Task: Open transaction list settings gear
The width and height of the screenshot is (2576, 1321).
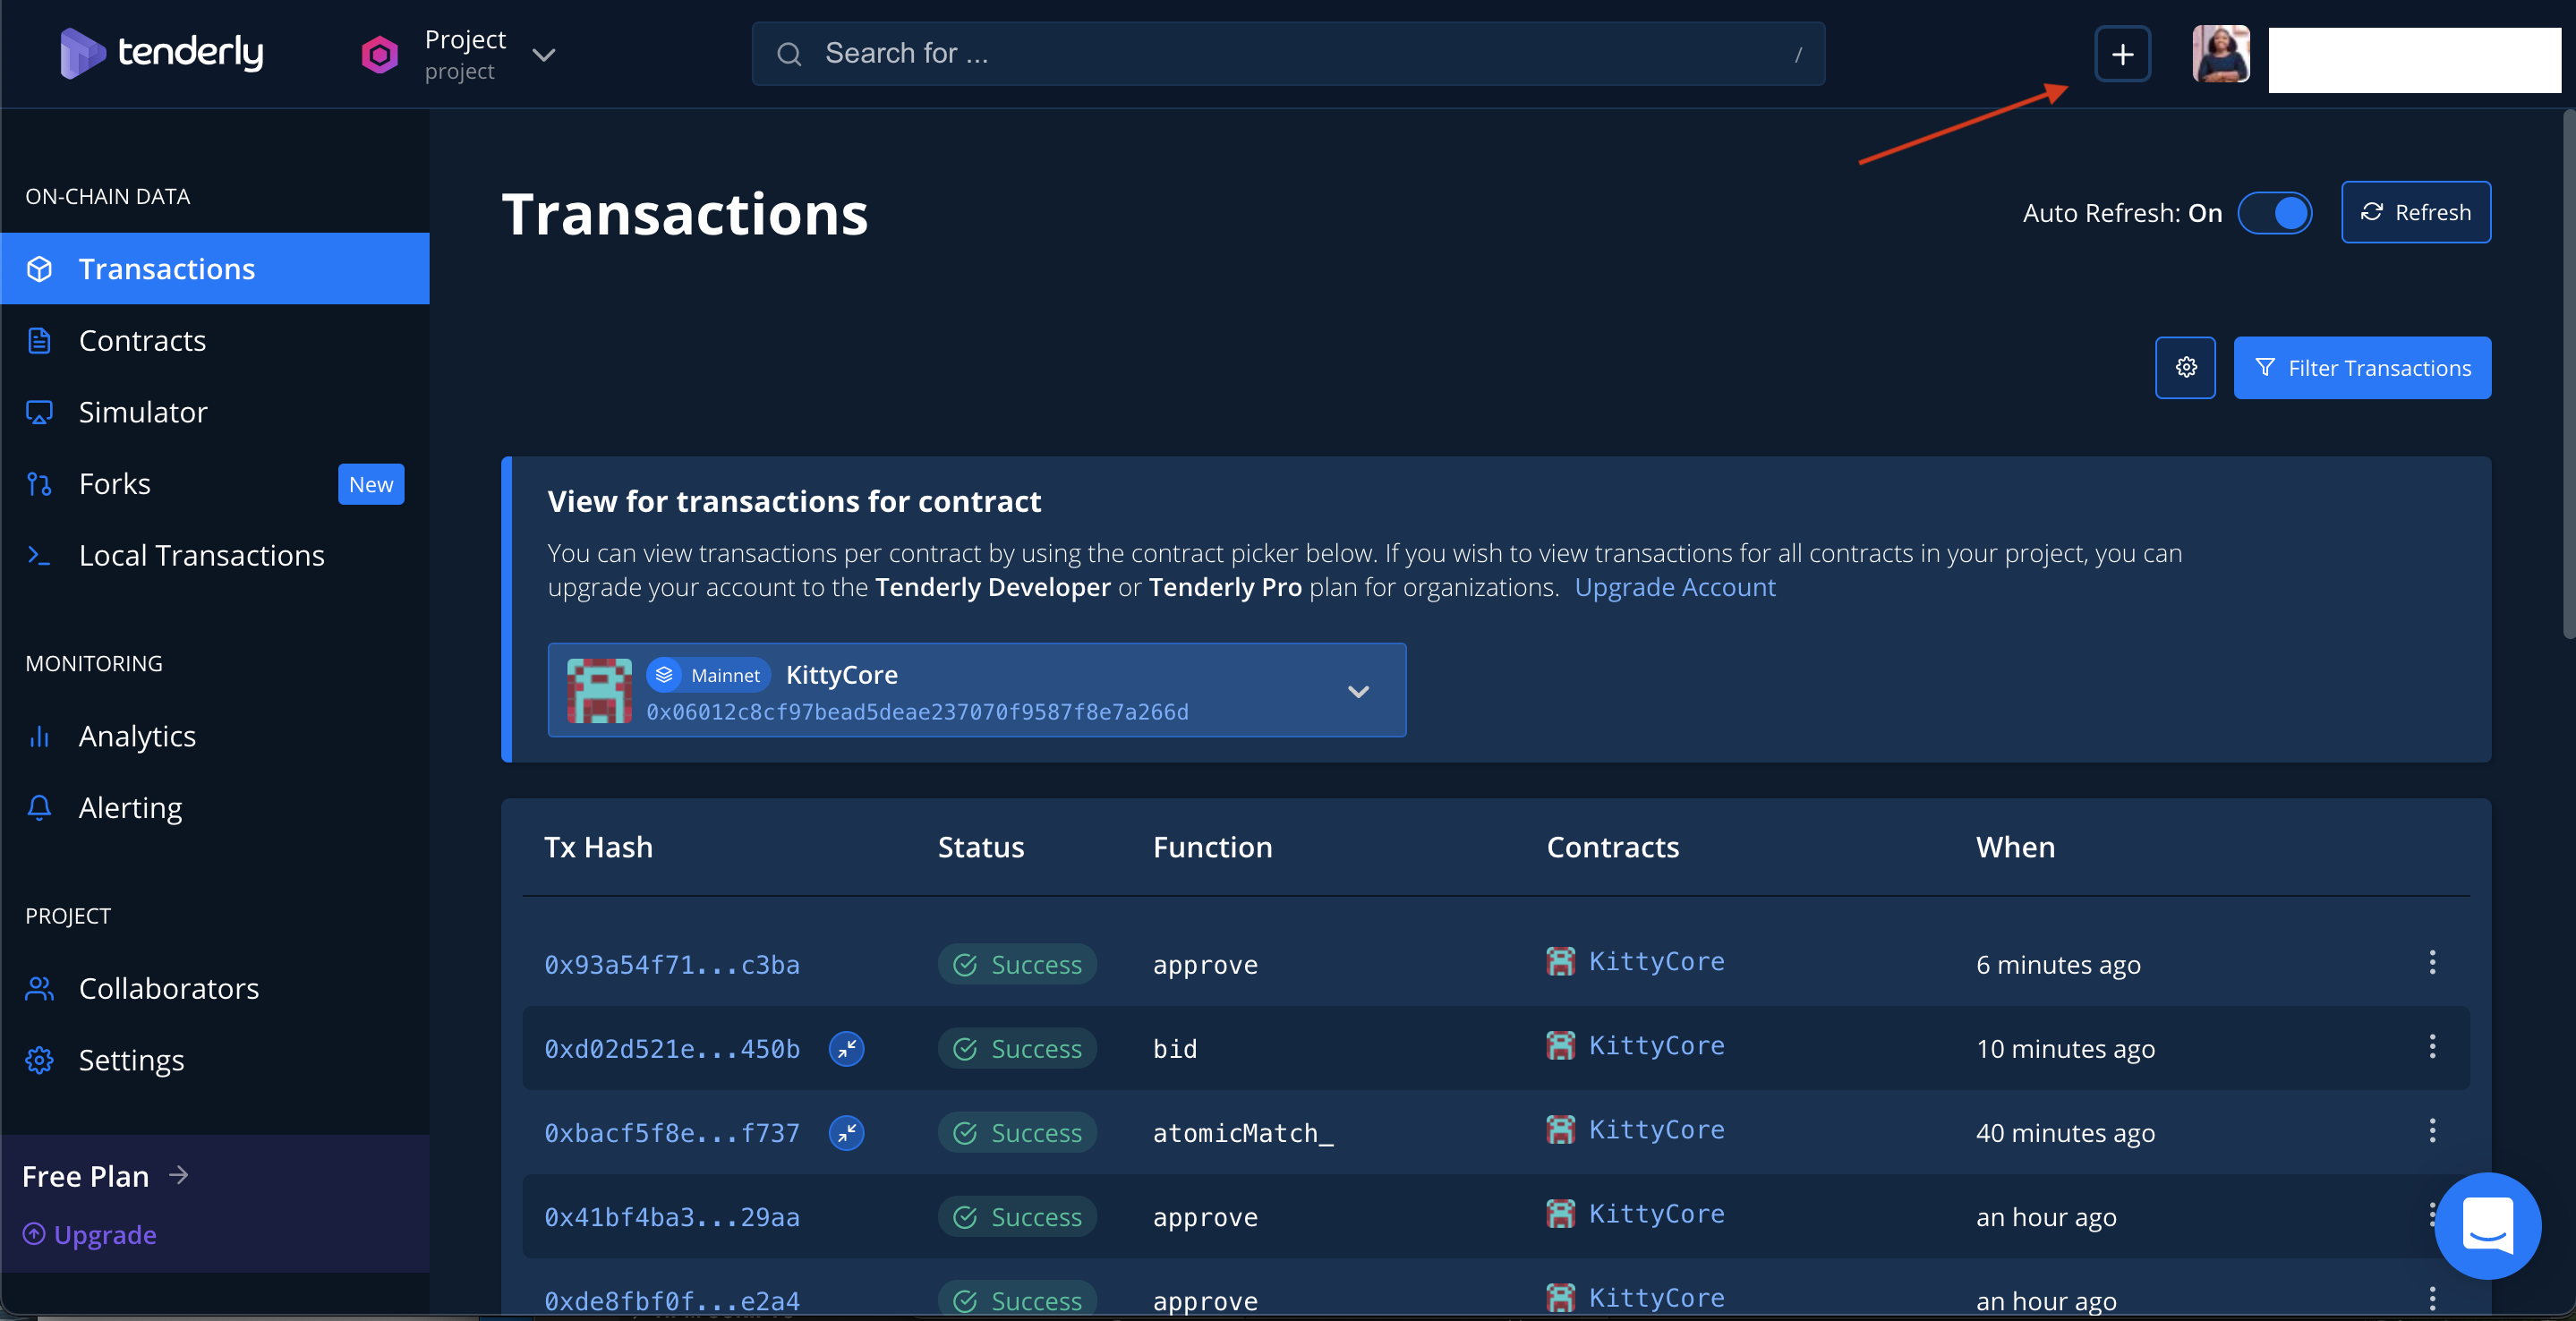Action: 2185,368
